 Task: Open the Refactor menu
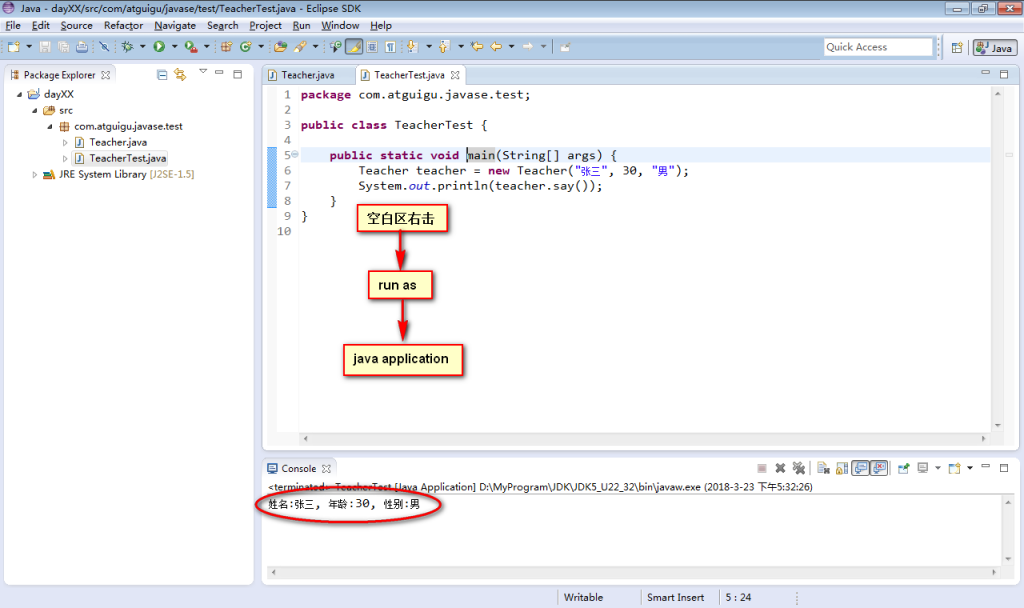[x=123, y=25]
